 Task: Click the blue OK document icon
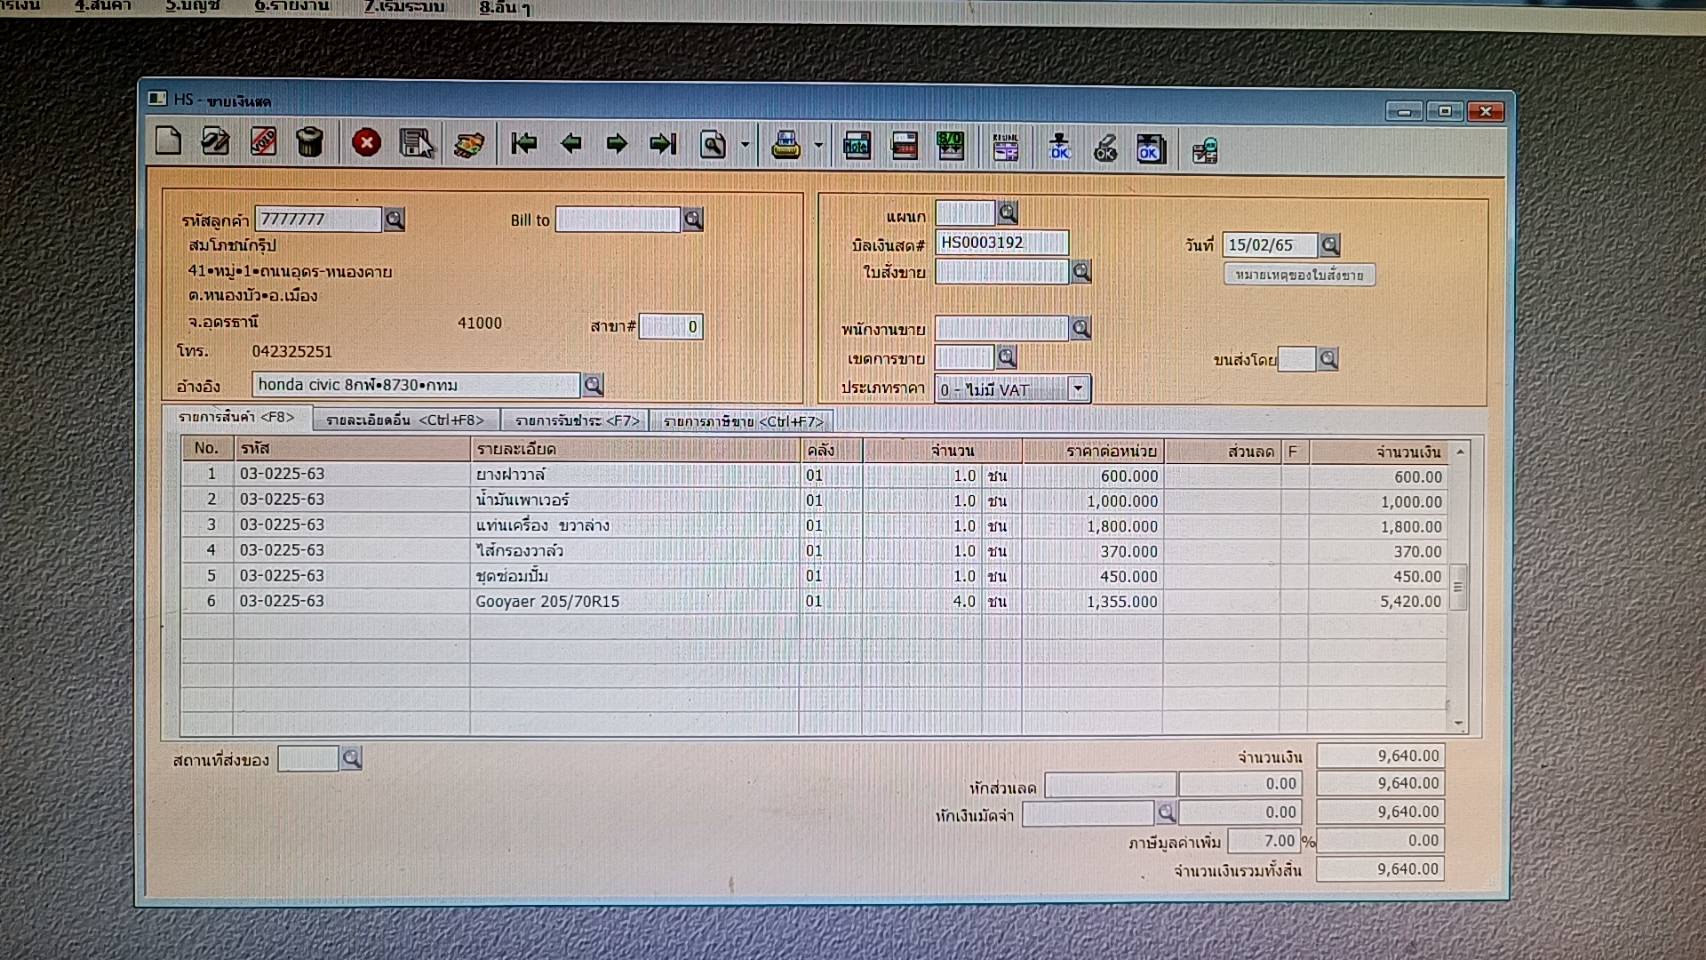click(x=1150, y=149)
